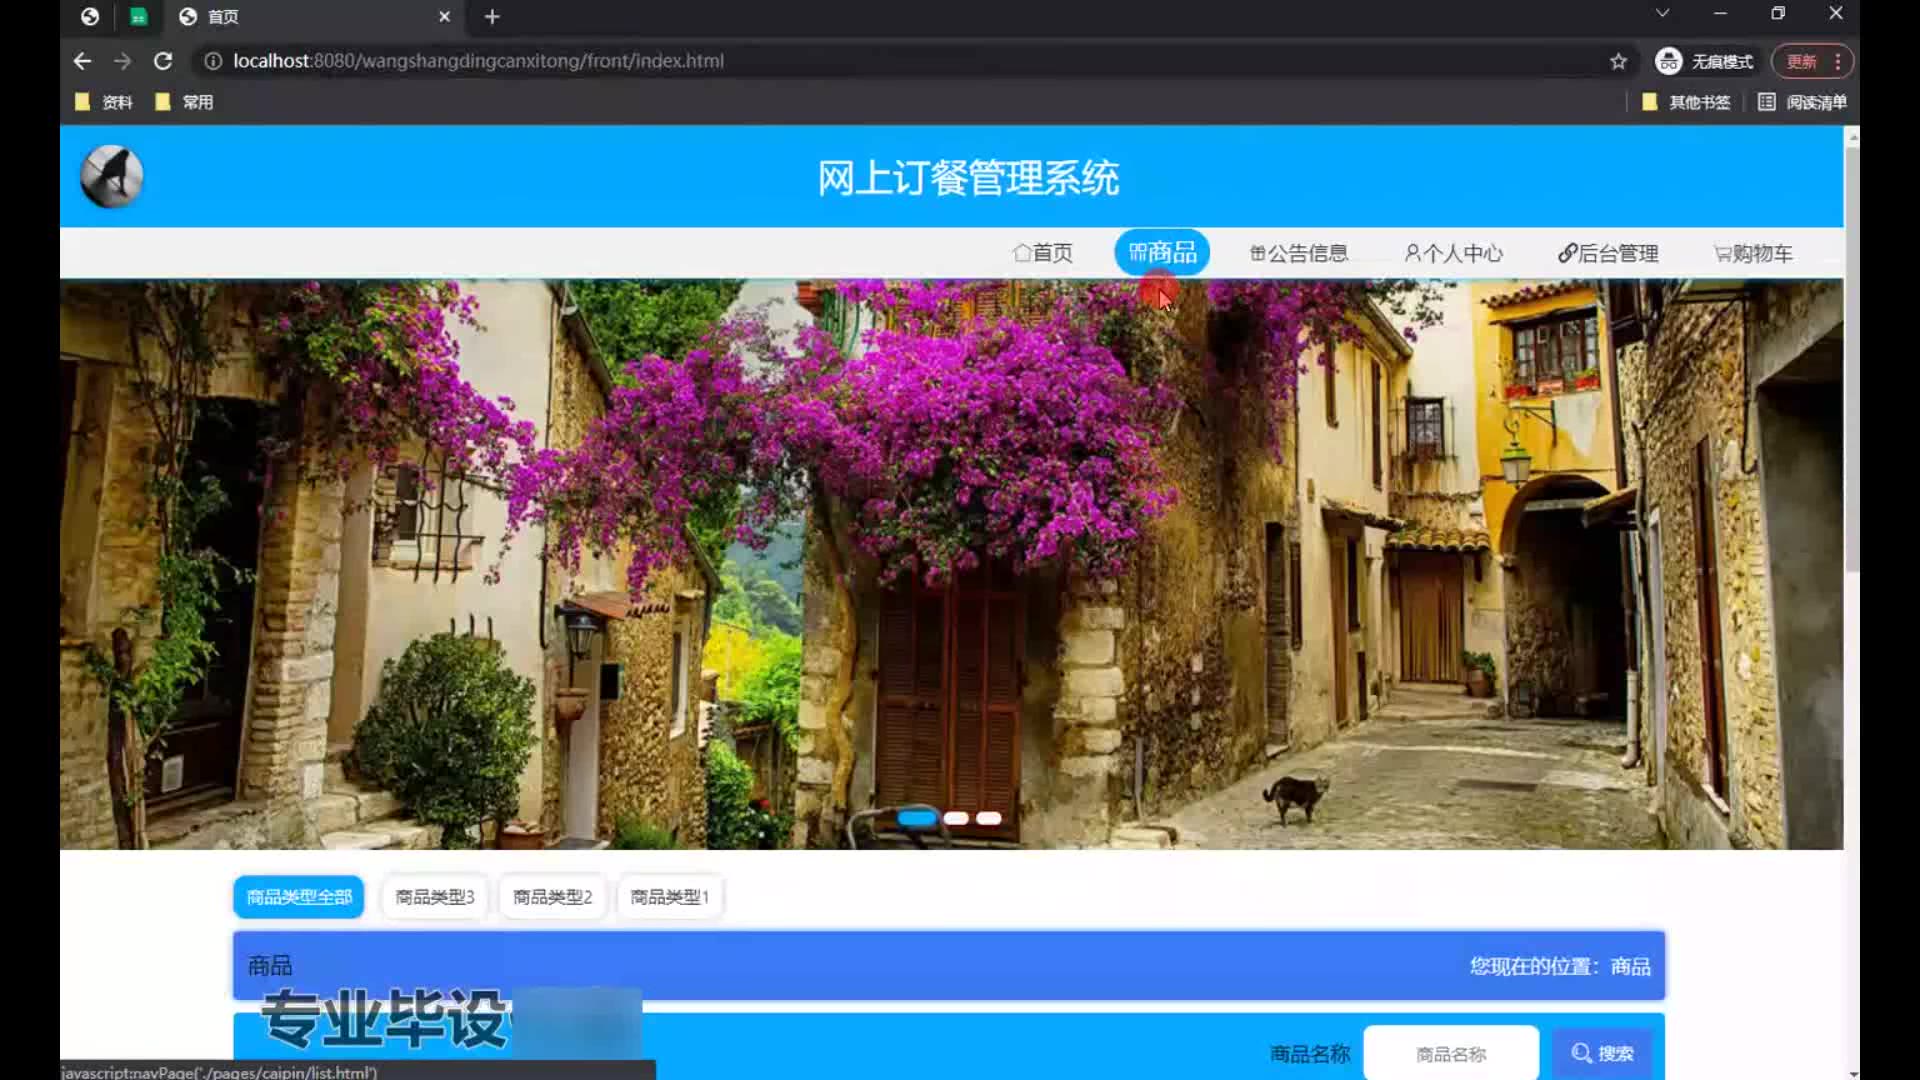The height and width of the screenshot is (1080, 1920).
Task: Click the 搜索 search button
Action: (1602, 1053)
